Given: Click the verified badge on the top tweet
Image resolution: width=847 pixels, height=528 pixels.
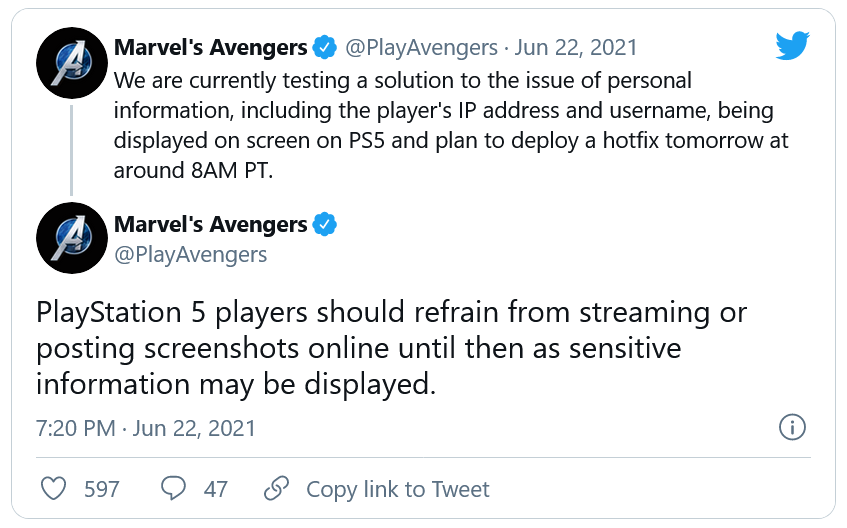Looking at the screenshot, I should (325, 47).
